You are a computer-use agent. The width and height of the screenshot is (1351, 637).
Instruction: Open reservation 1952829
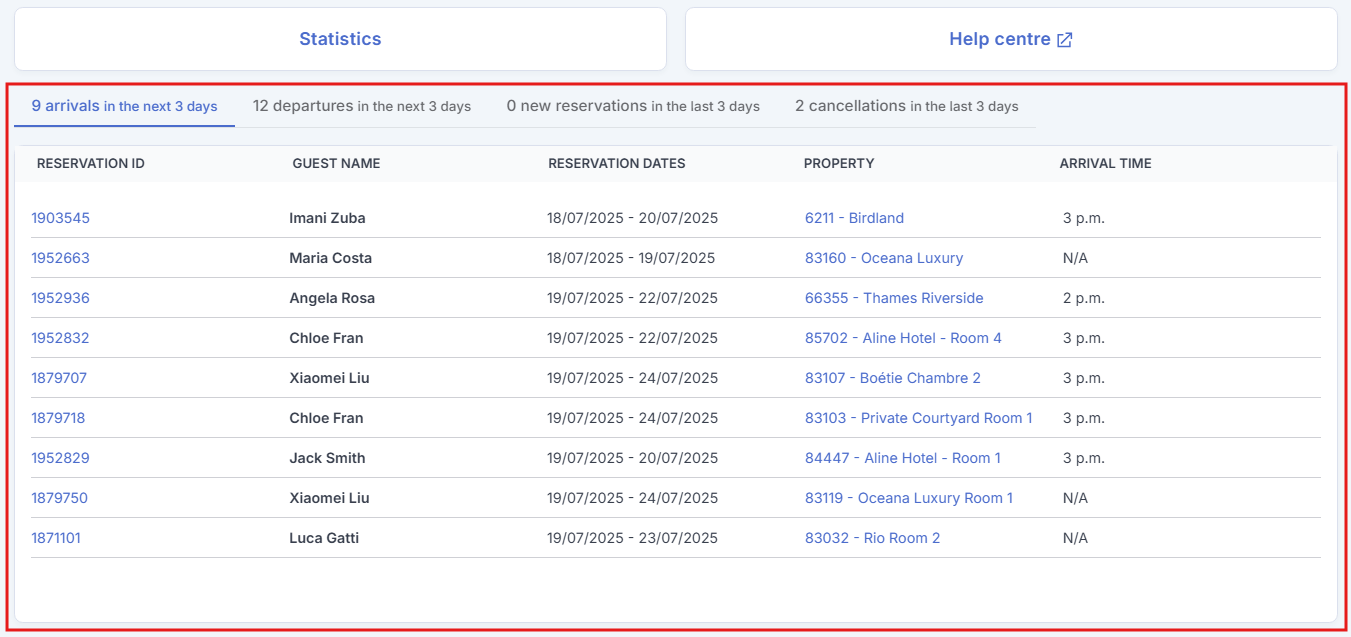click(x=60, y=458)
